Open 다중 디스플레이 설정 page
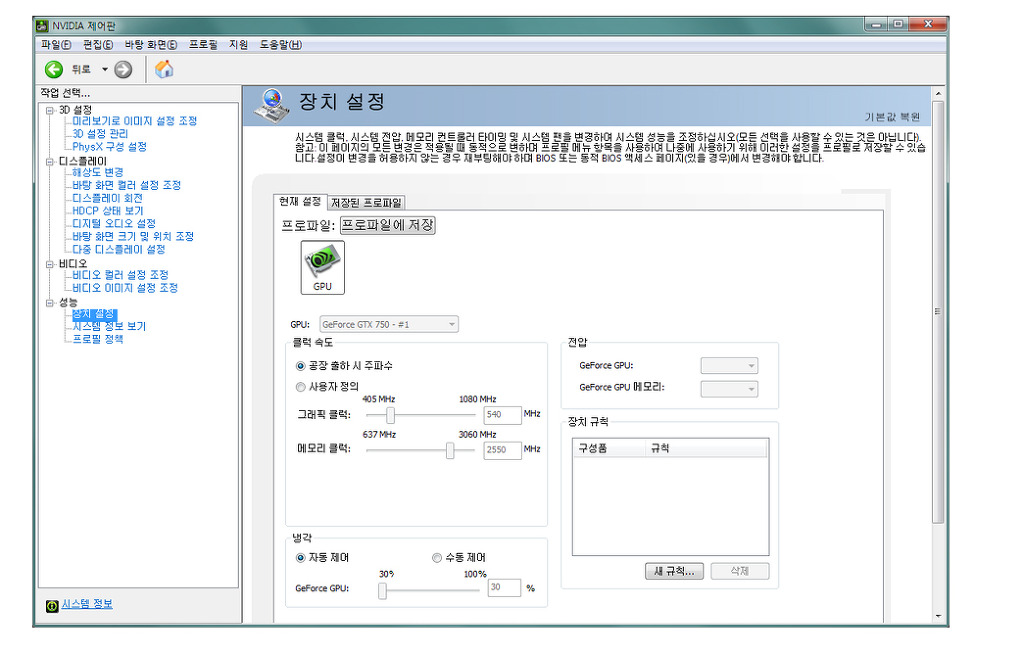Screen dimensions: 1024x655 pos(118,249)
